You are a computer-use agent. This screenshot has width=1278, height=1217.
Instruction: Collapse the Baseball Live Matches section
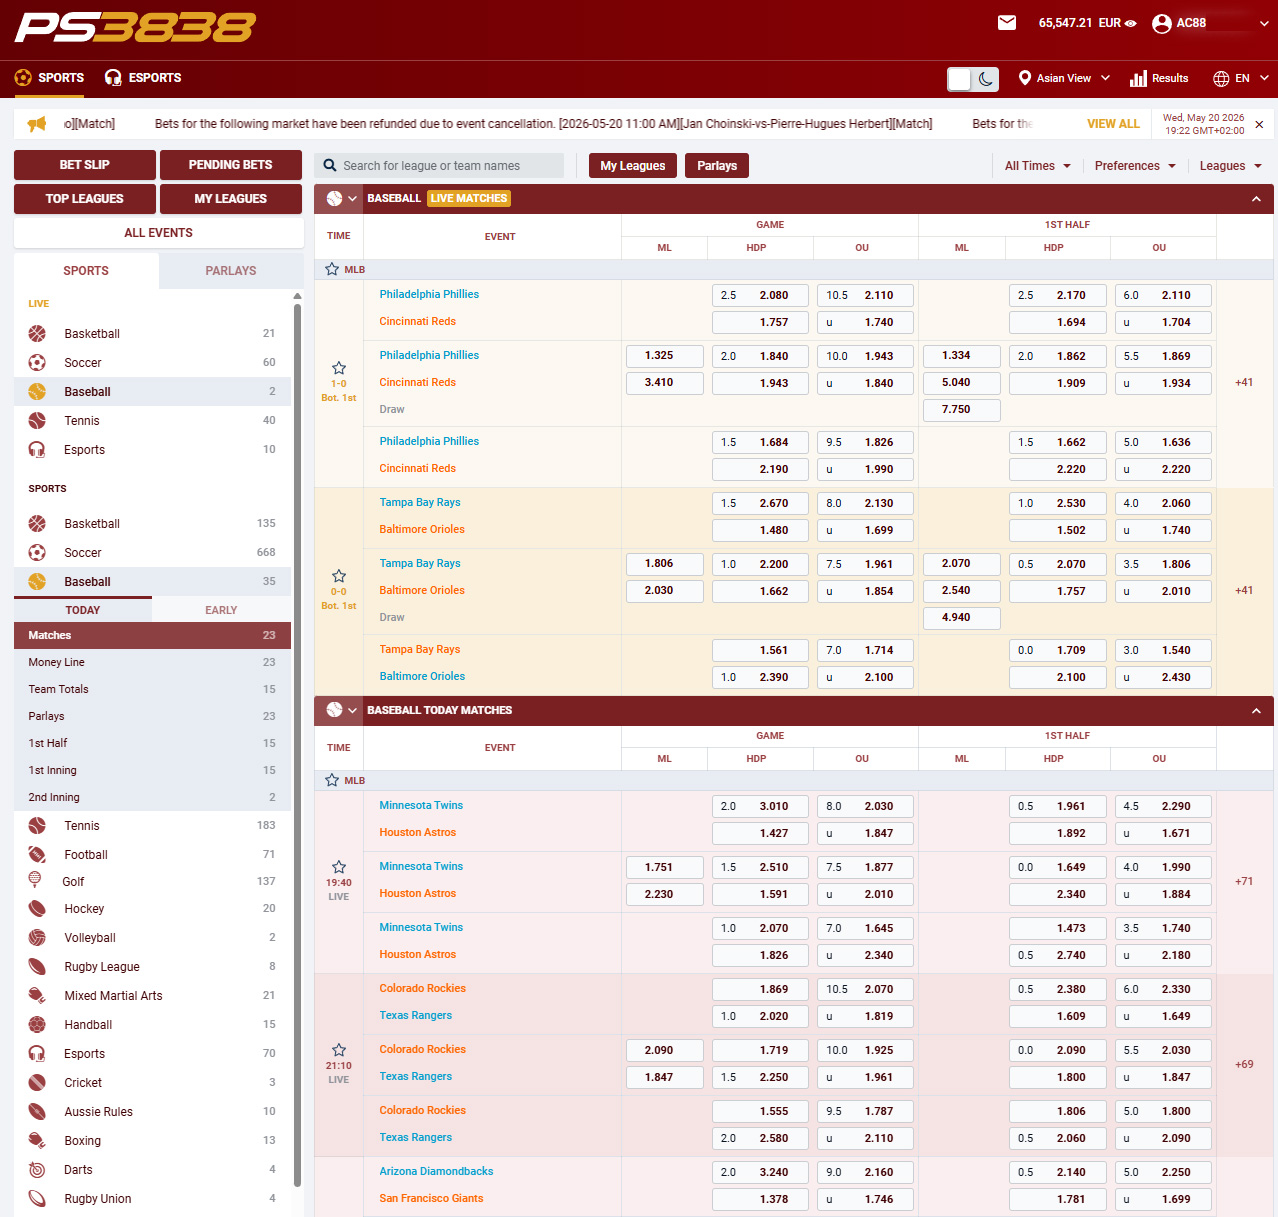pos(1256,199)
